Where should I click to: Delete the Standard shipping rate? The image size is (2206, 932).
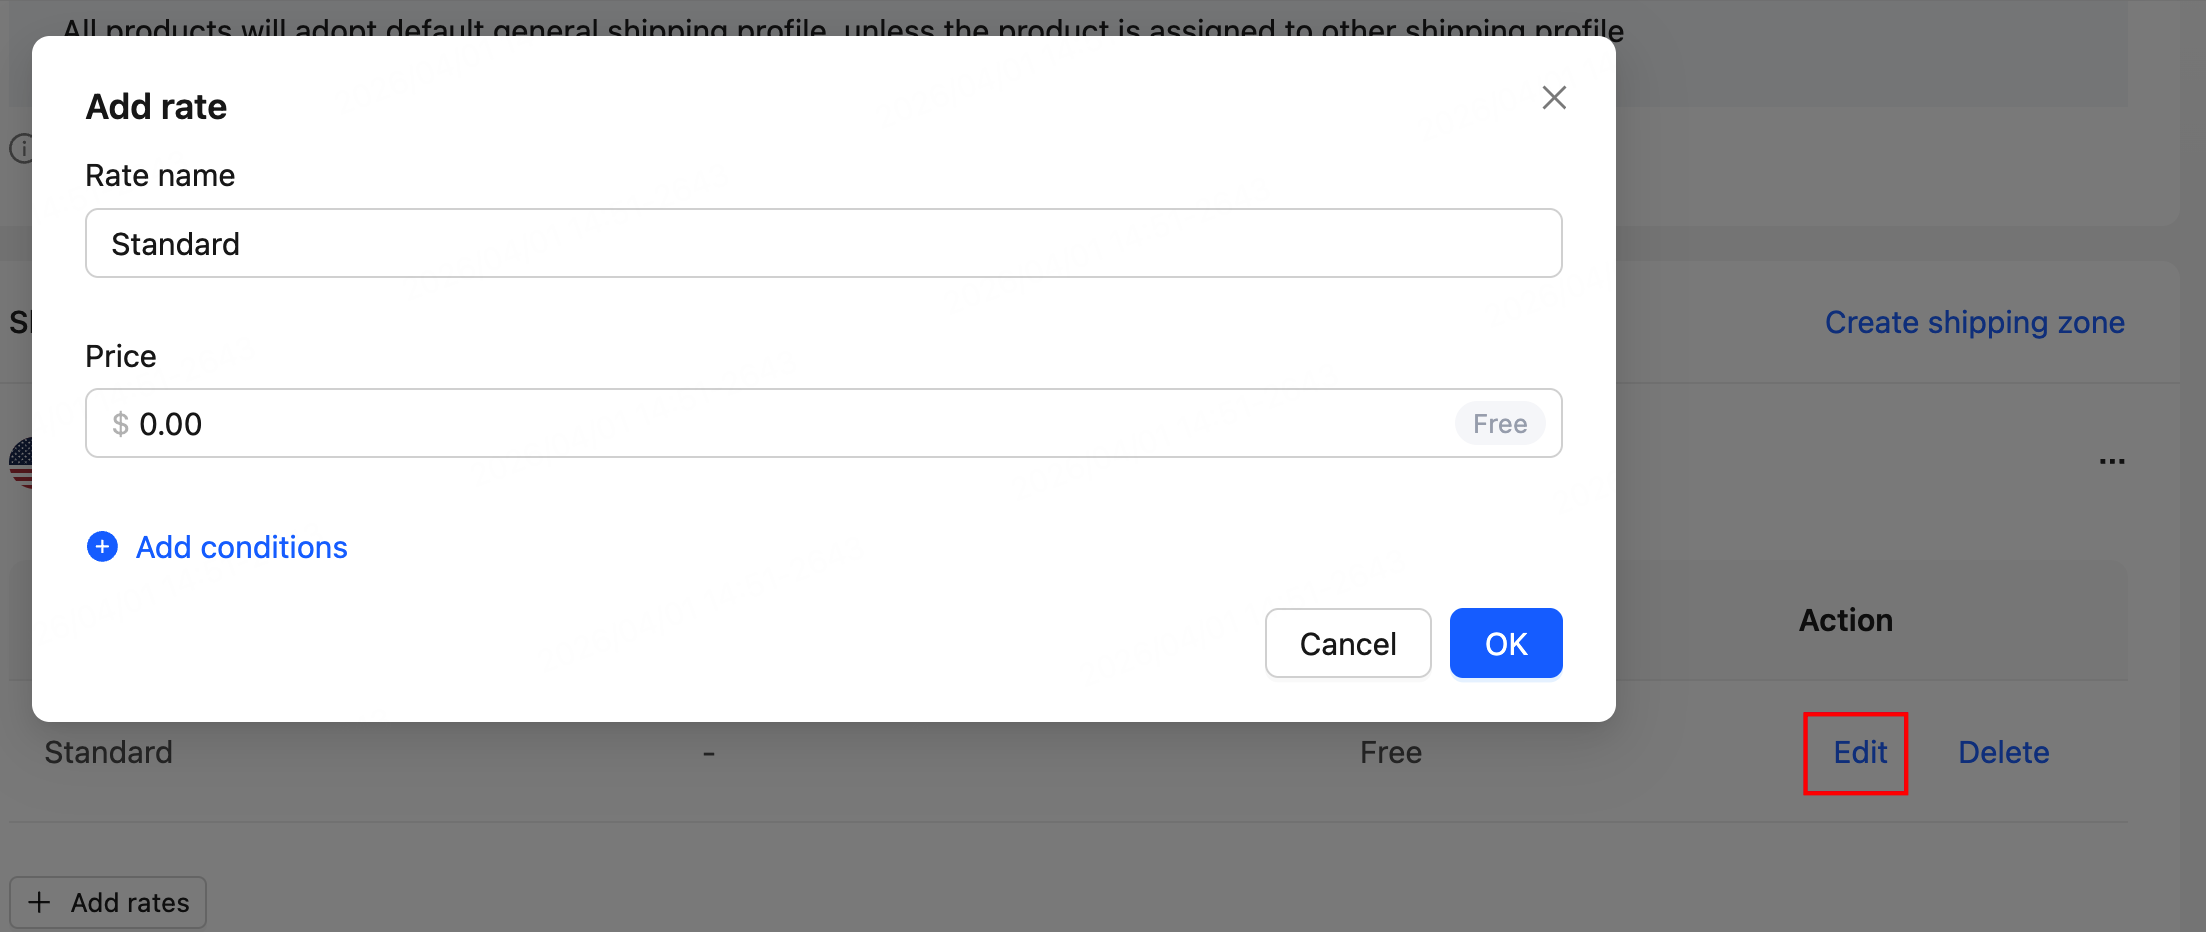pyautogui.click(x=2003, y=752)
